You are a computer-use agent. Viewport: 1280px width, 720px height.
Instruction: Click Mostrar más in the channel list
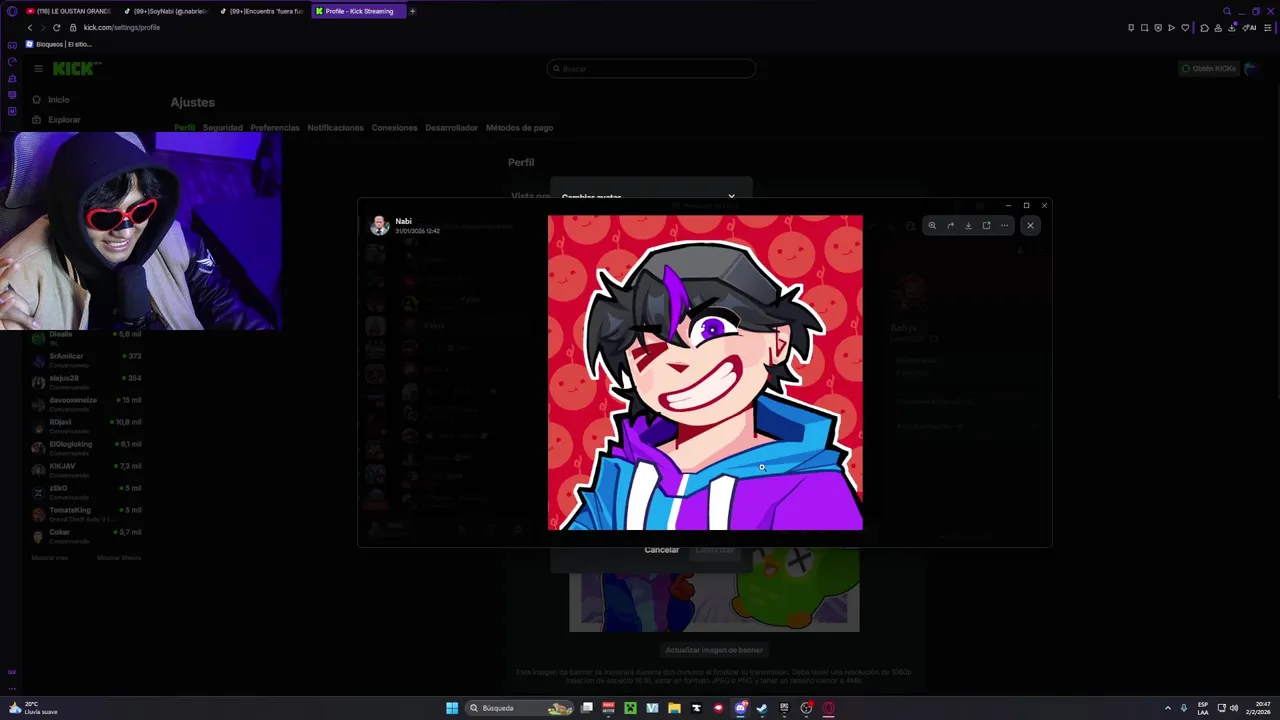tap(49, 557)
